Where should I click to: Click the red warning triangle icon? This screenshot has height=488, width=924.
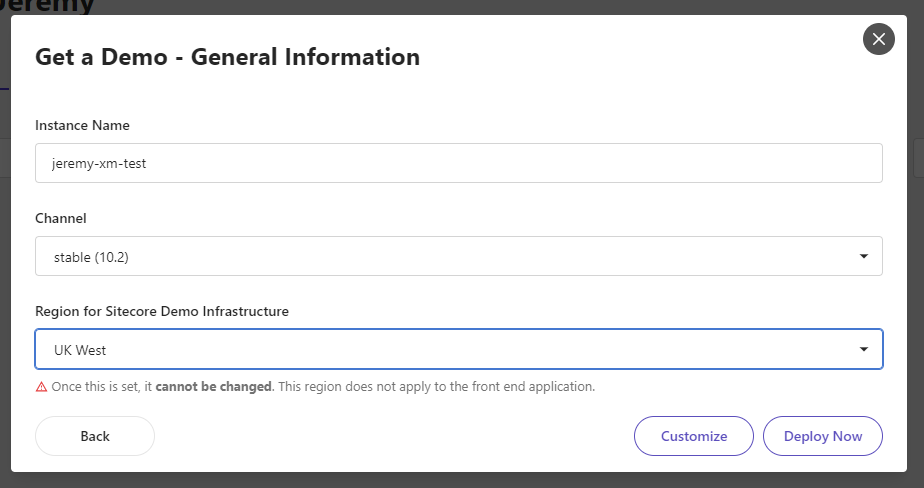coord(41,387)
